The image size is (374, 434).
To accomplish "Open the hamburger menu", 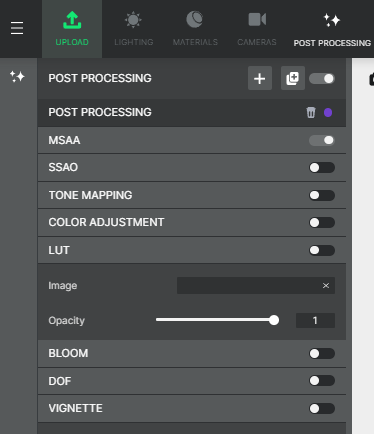I will 17,28.
